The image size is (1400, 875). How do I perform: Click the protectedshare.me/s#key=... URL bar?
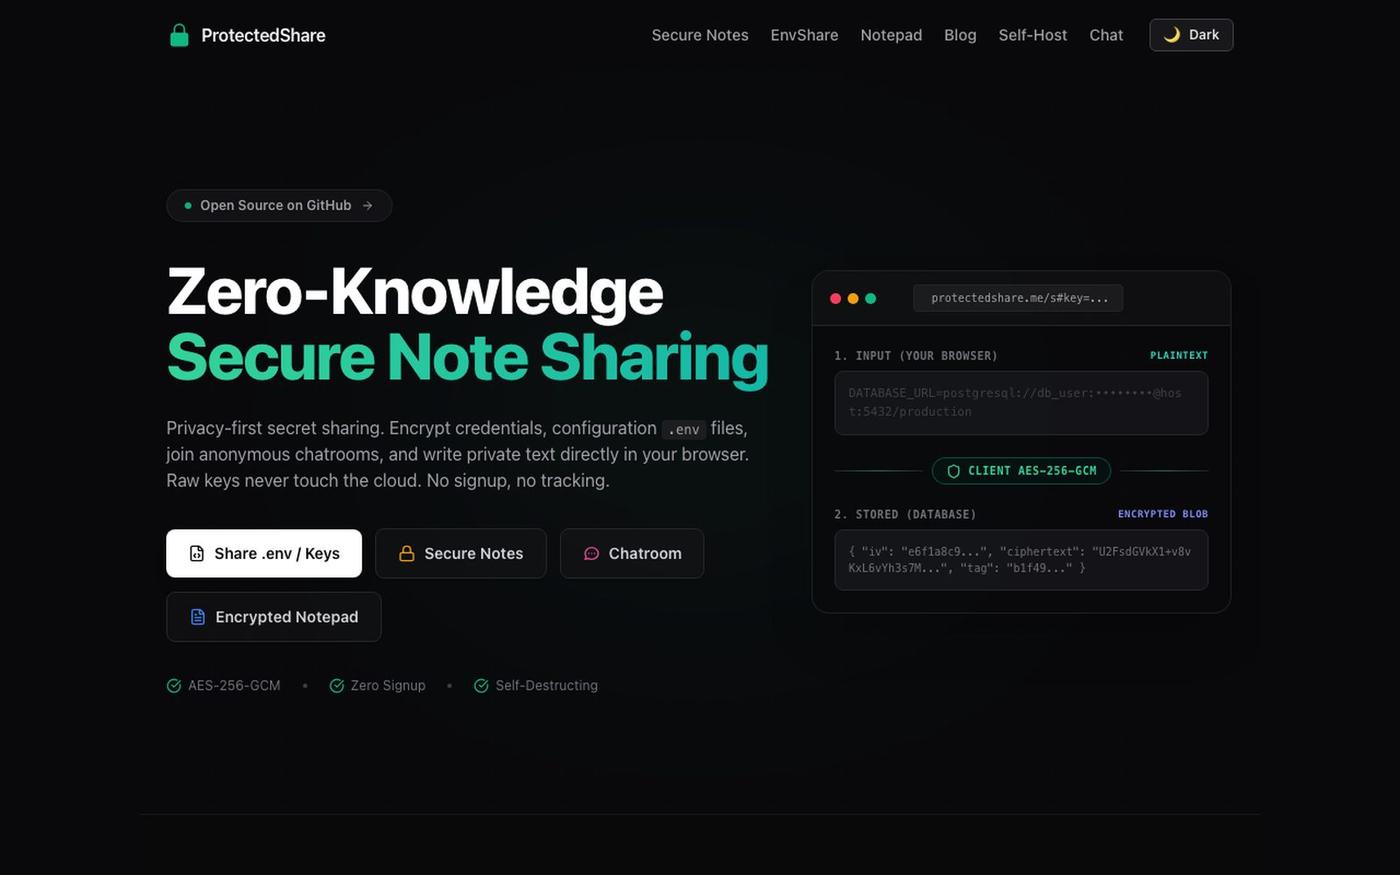click(1018, 298)
